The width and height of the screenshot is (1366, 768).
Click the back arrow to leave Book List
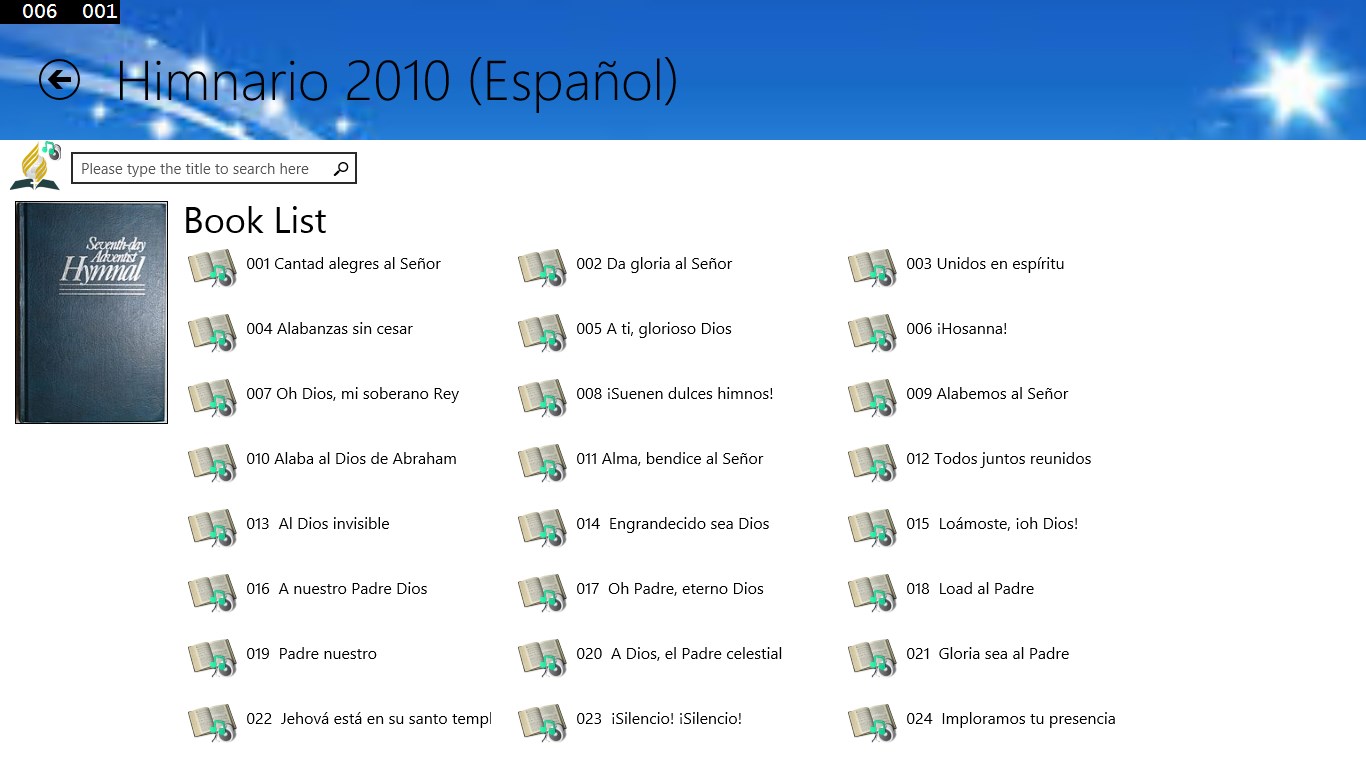pos(57,80)
